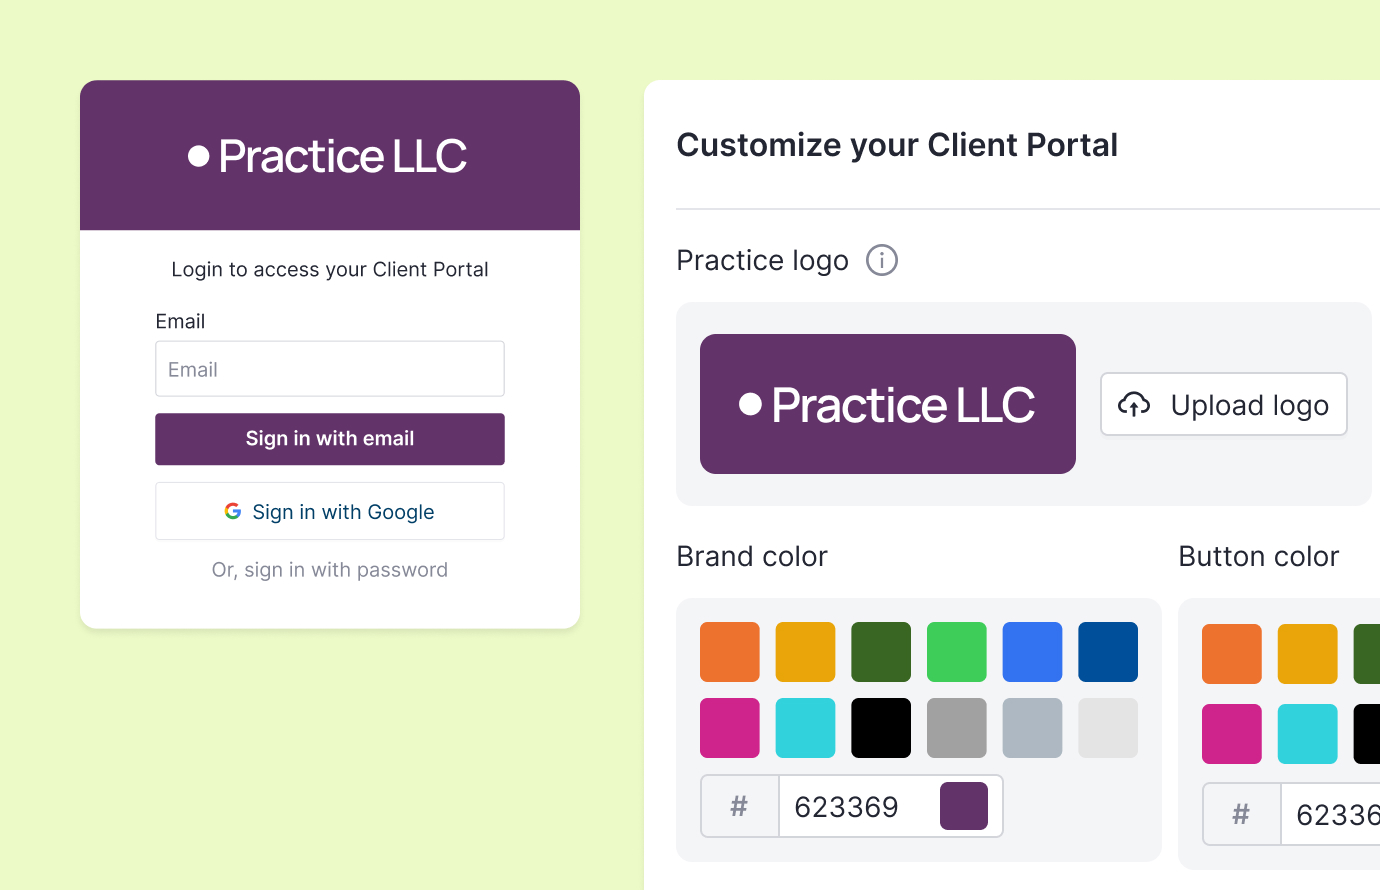Click the cloud upload icon inside Upload logo
The width and height of the screenshot is (1380, 890).
[x=1135, y=404]
